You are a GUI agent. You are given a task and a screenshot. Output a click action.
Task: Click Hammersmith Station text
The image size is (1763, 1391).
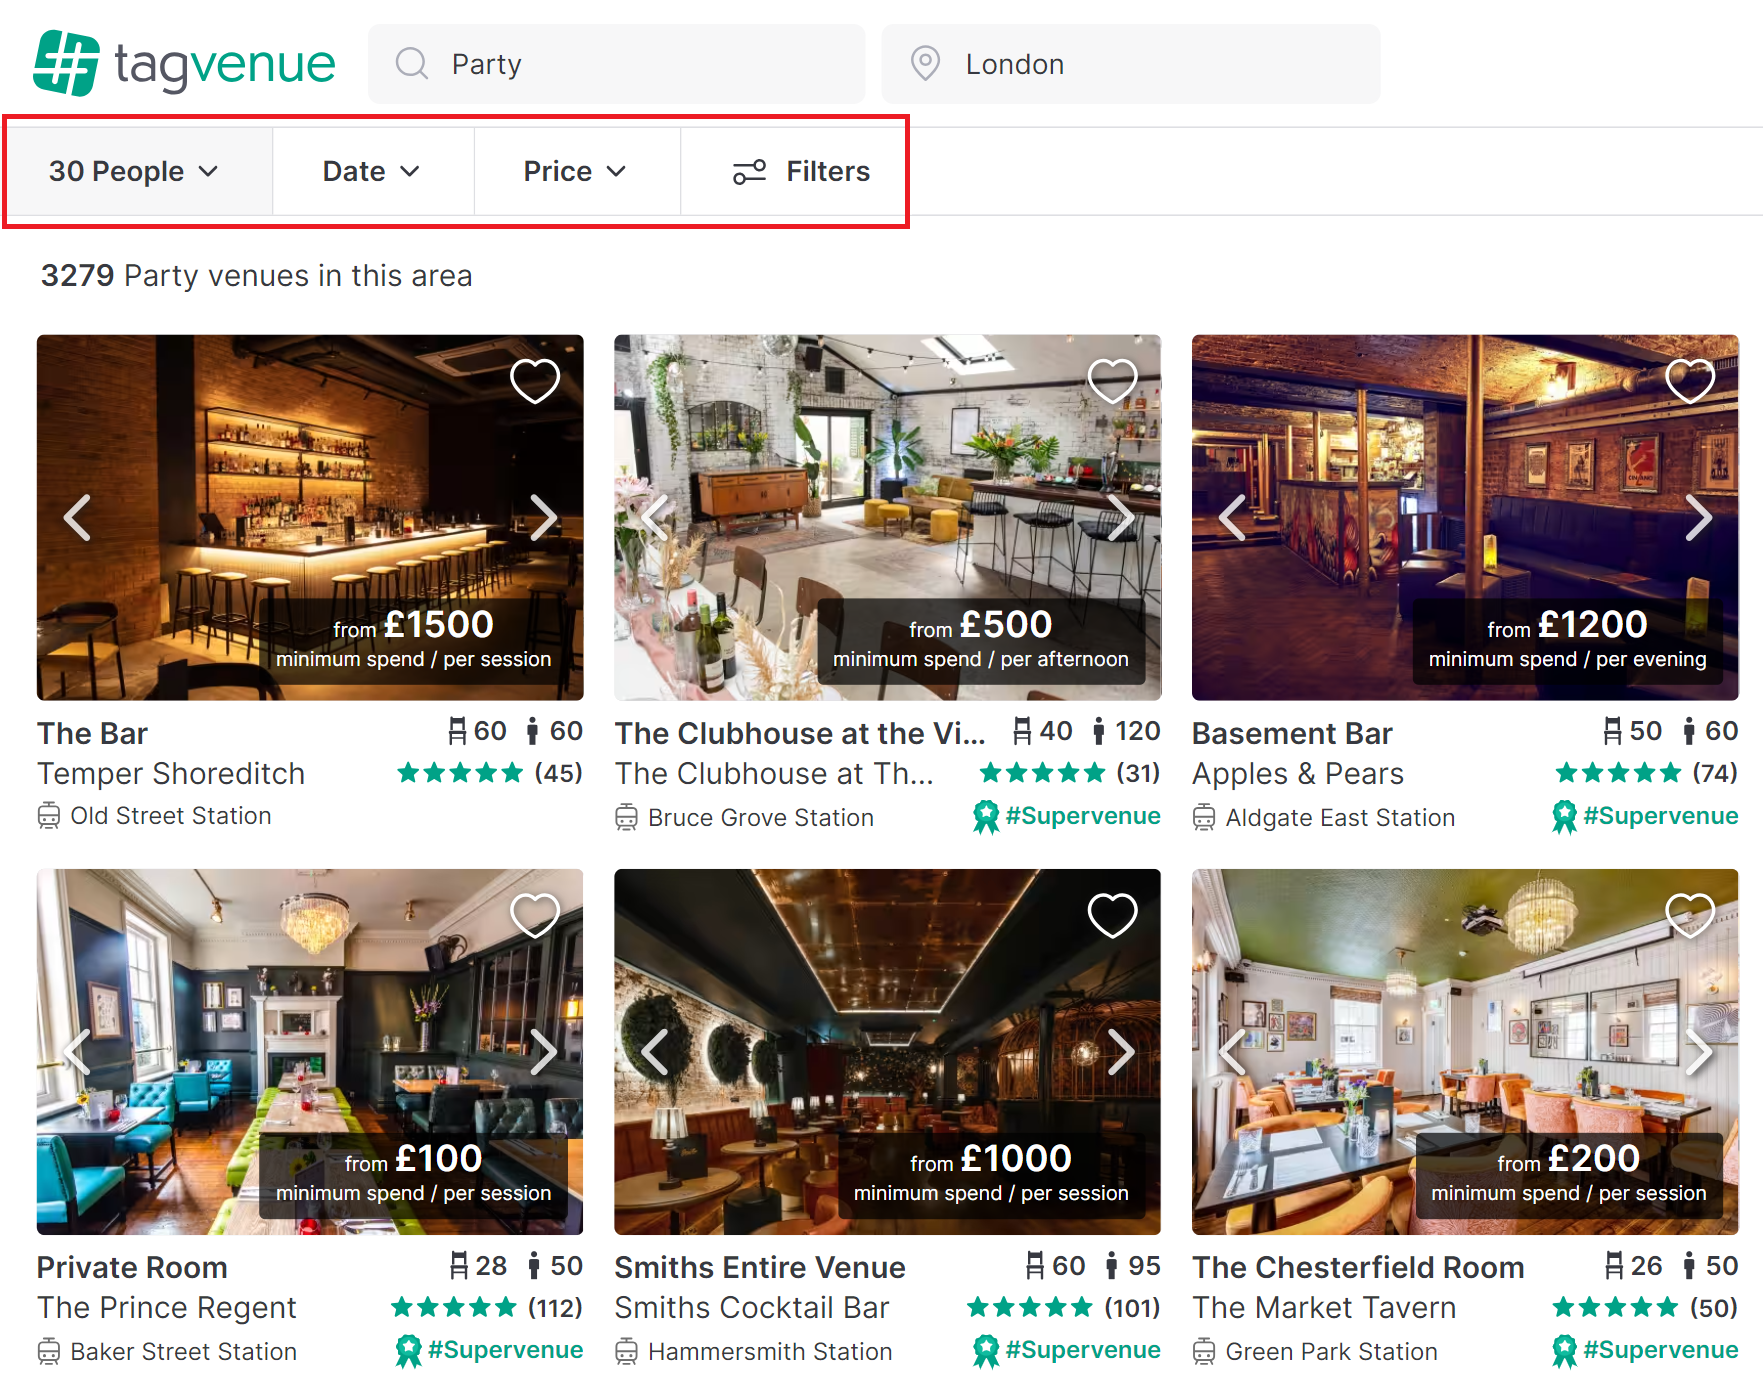tap(770, 1351)
